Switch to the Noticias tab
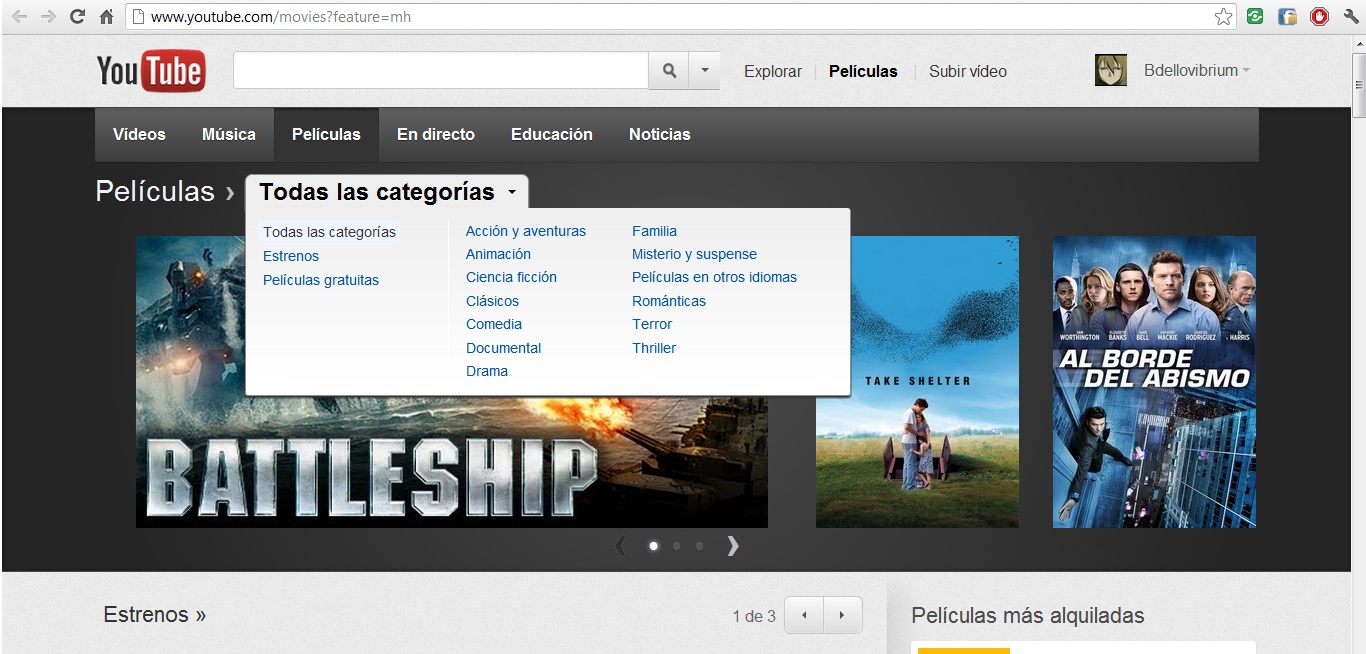1366x654 pixels. pyautogui.click(x=659, y=133)
